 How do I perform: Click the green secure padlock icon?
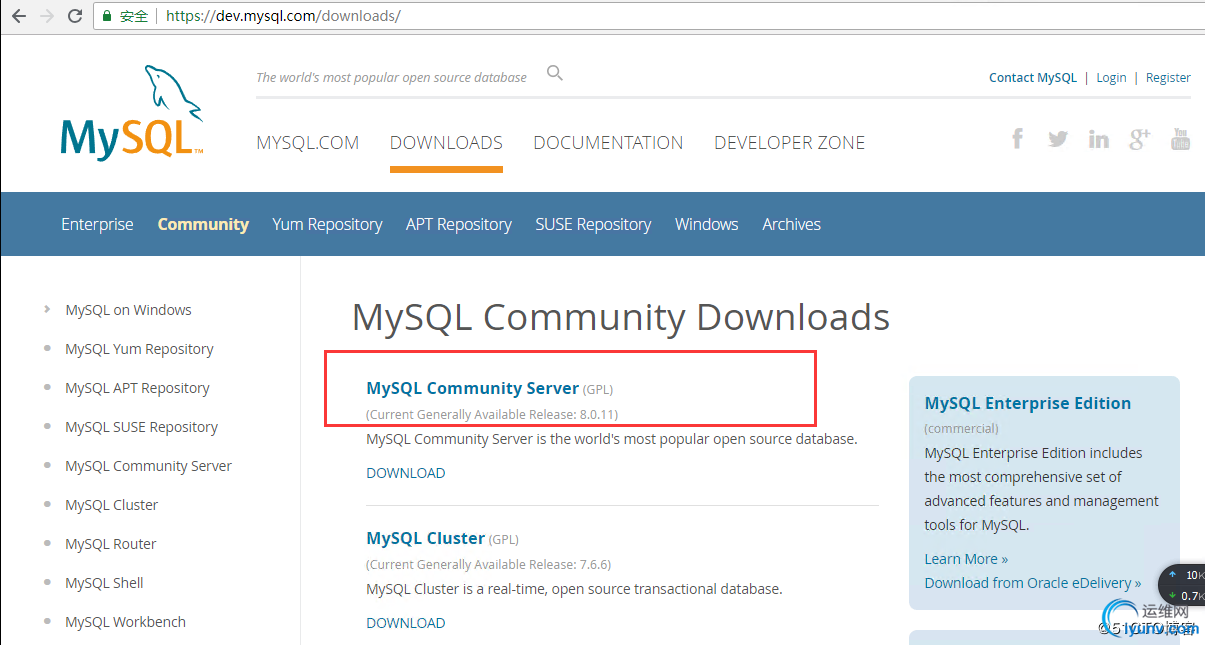pos(107,16)
